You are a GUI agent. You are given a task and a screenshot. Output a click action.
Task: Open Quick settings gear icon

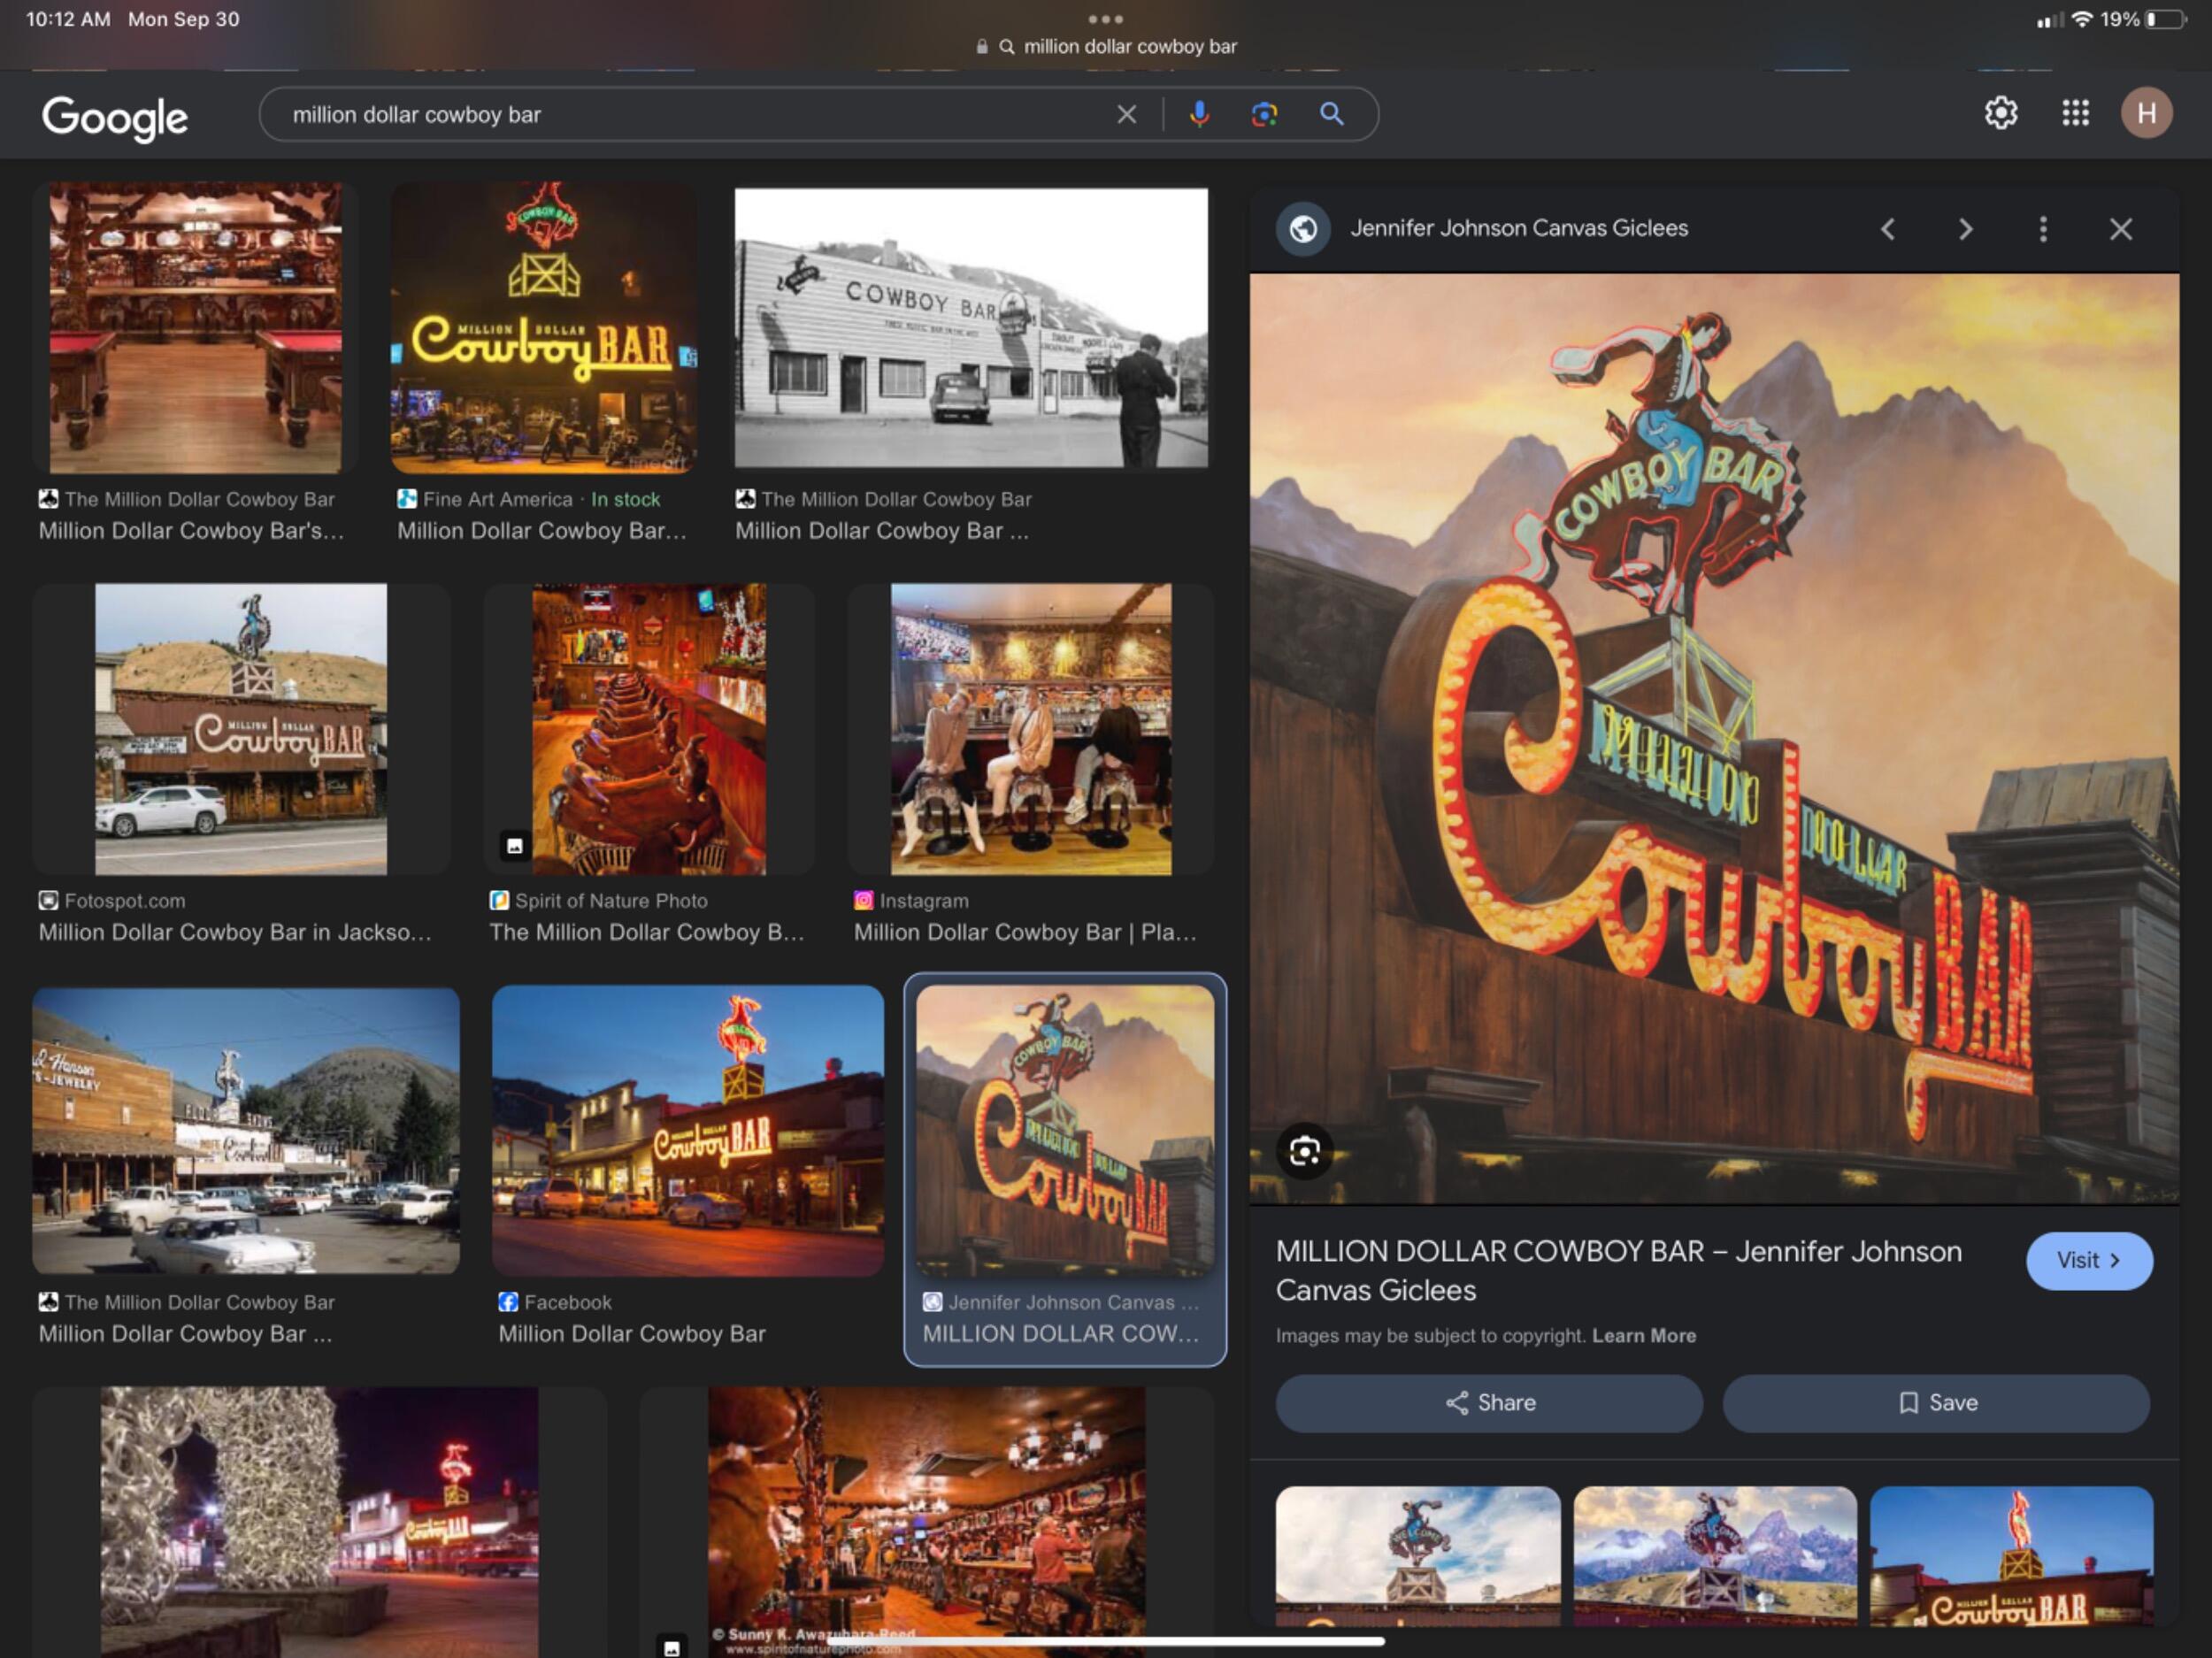[2000, 113]
